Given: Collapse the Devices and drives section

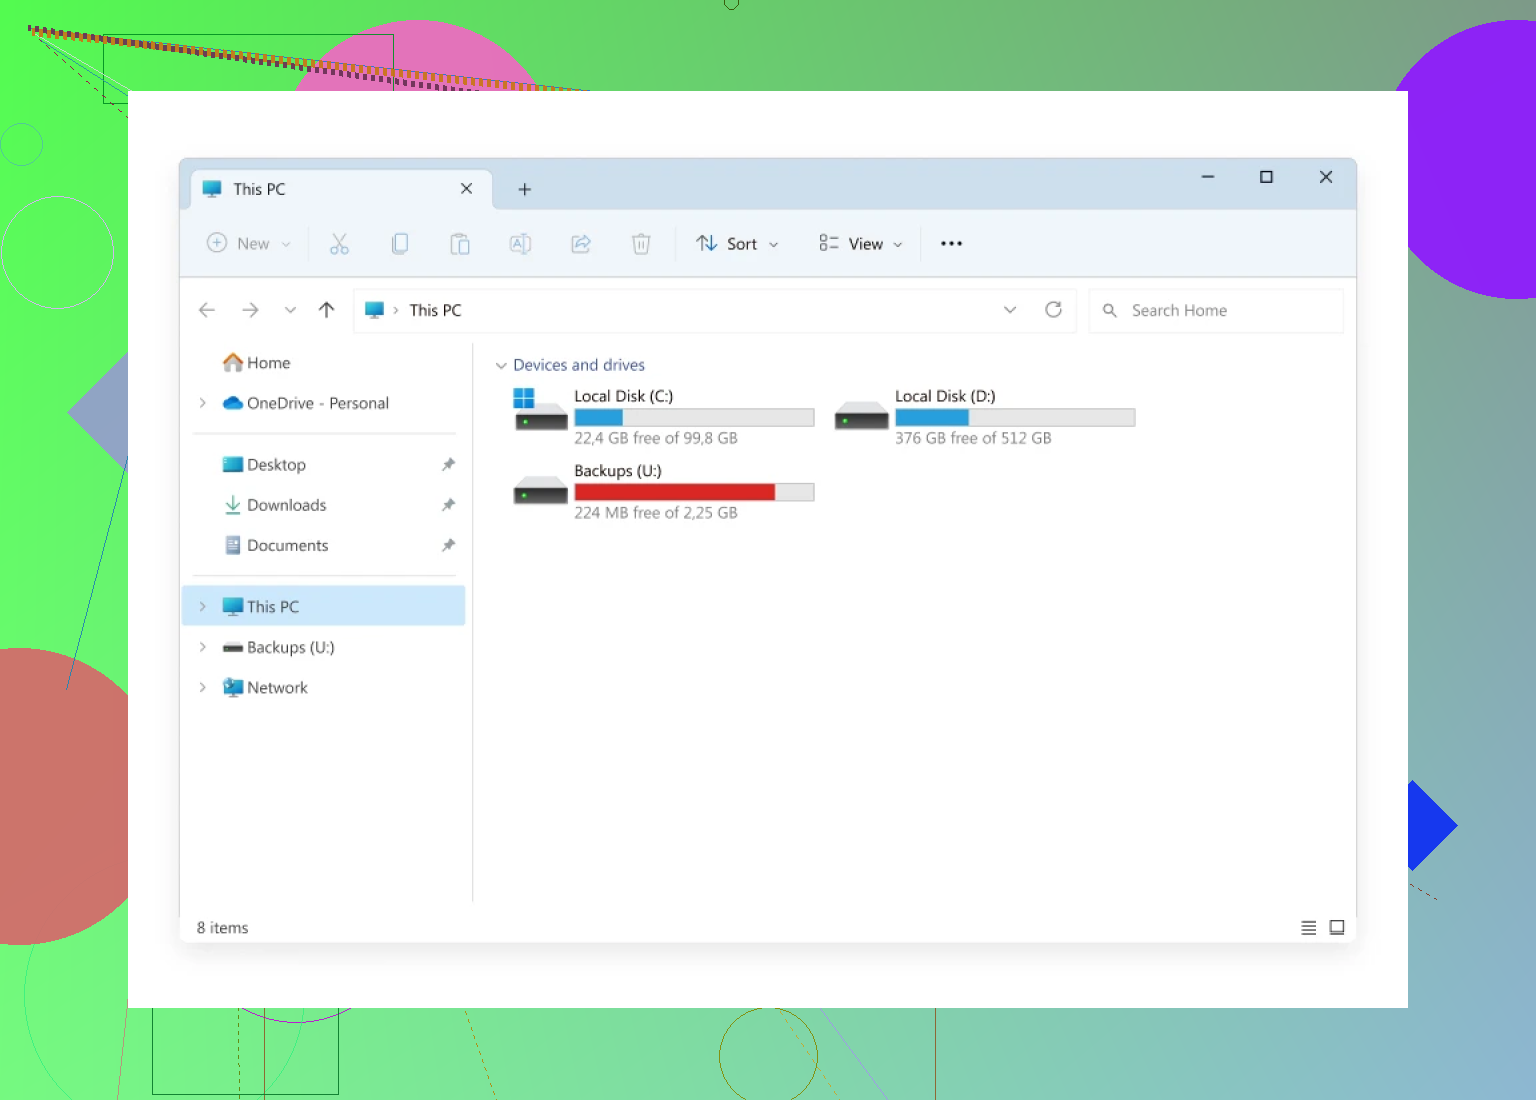Looking at the screenshot, I should (501, 366).
